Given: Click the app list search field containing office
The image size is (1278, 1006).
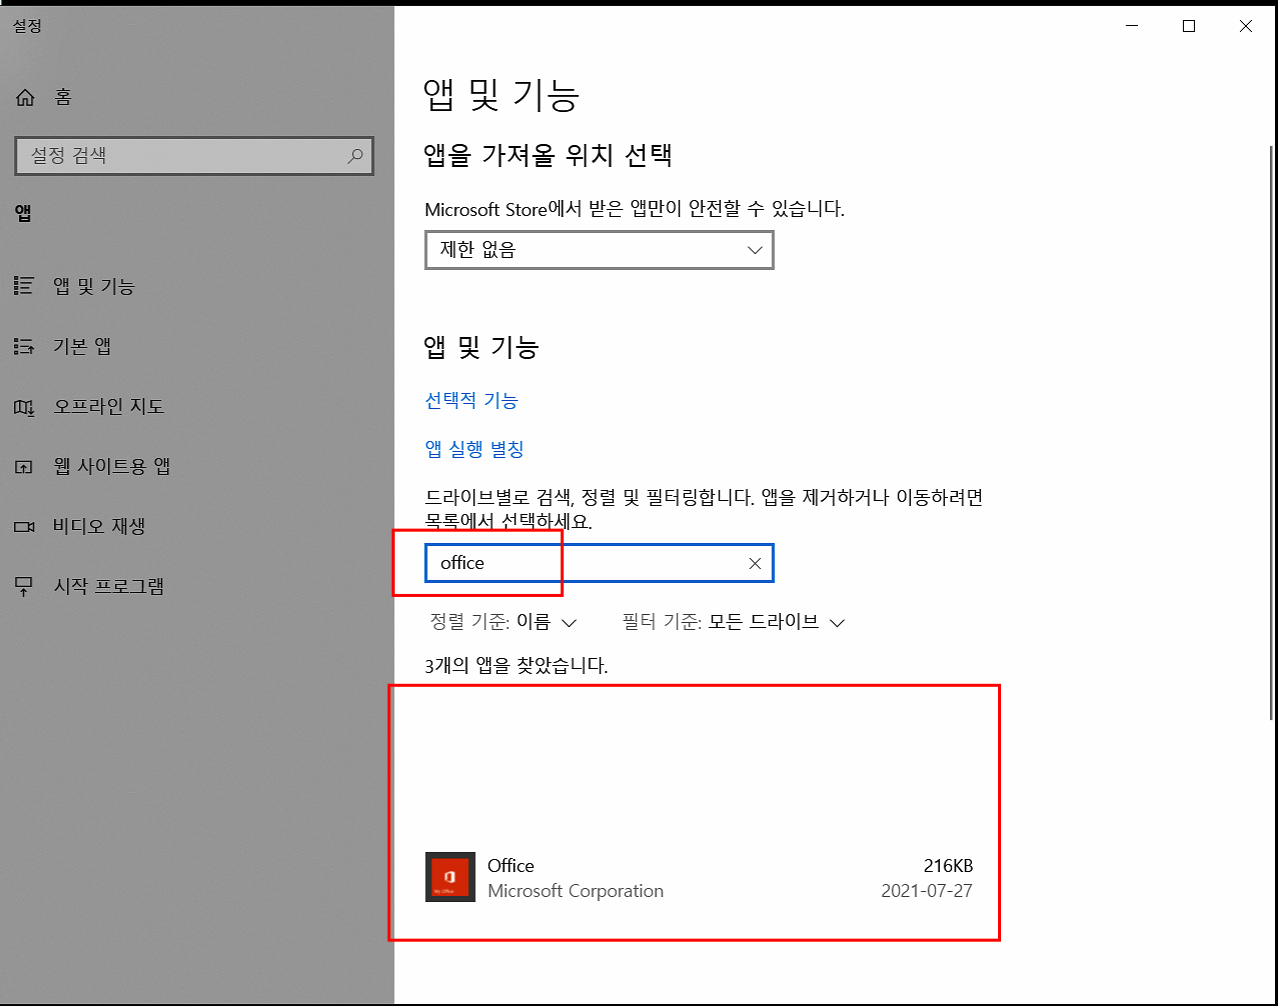Looking at the screenshot, I should 599,563.
